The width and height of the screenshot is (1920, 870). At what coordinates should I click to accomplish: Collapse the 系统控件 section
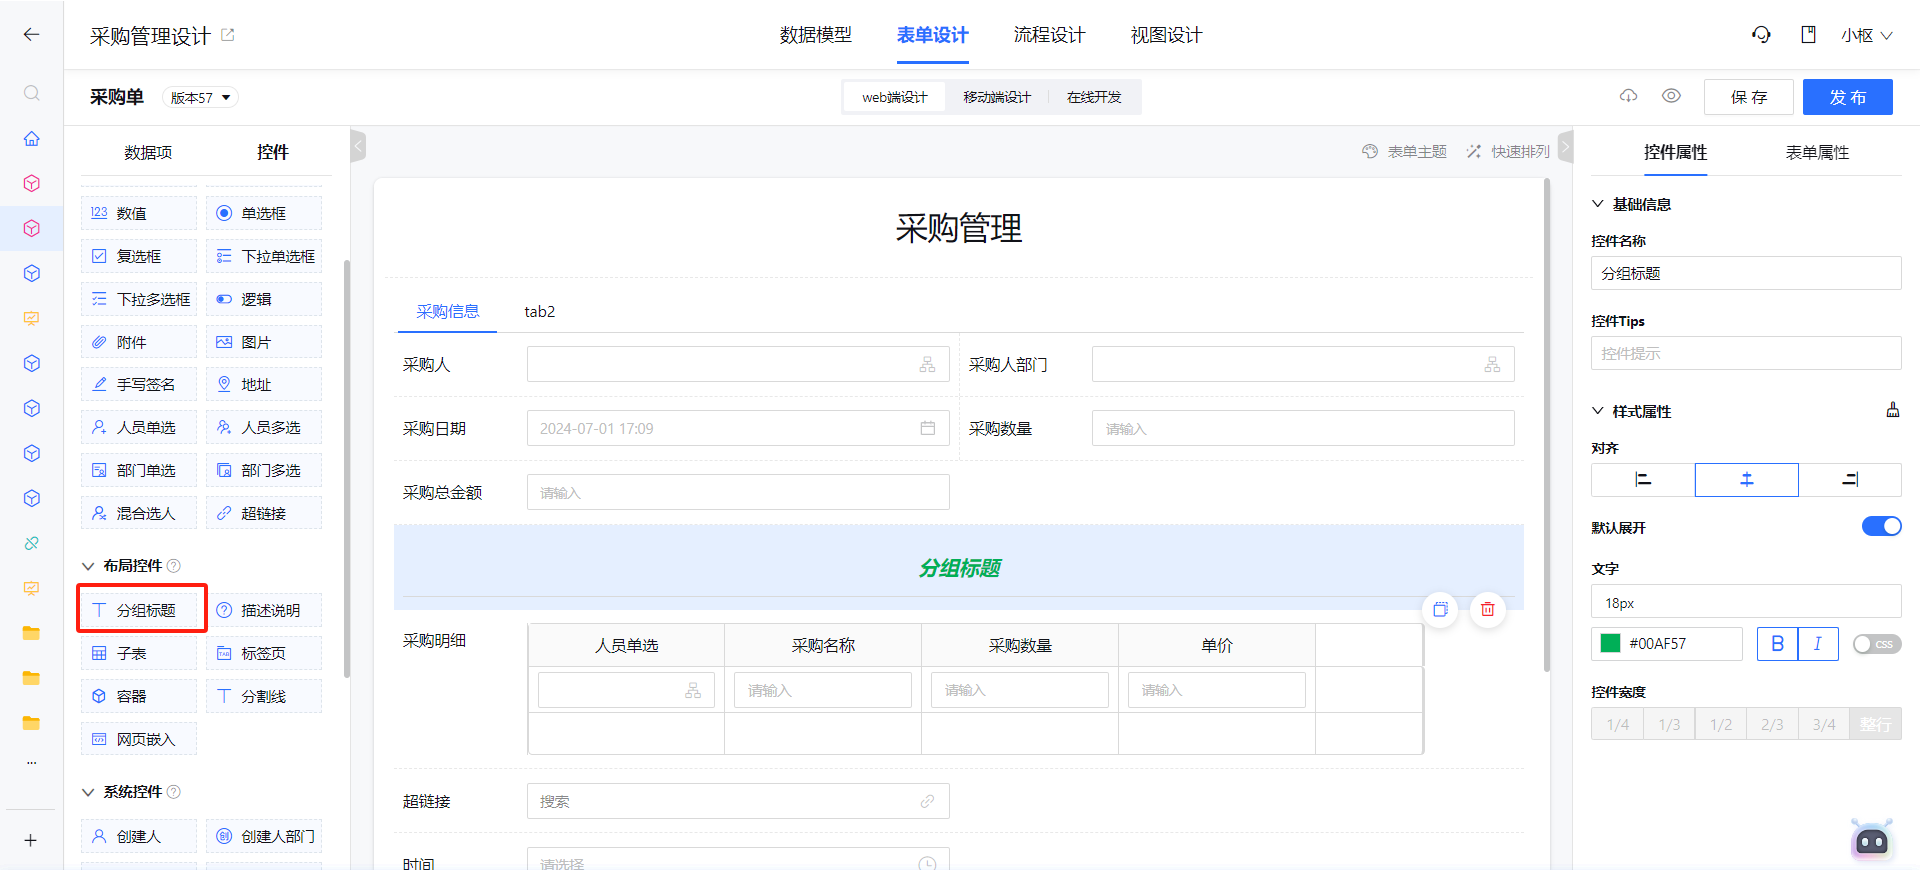click(88, 792)
